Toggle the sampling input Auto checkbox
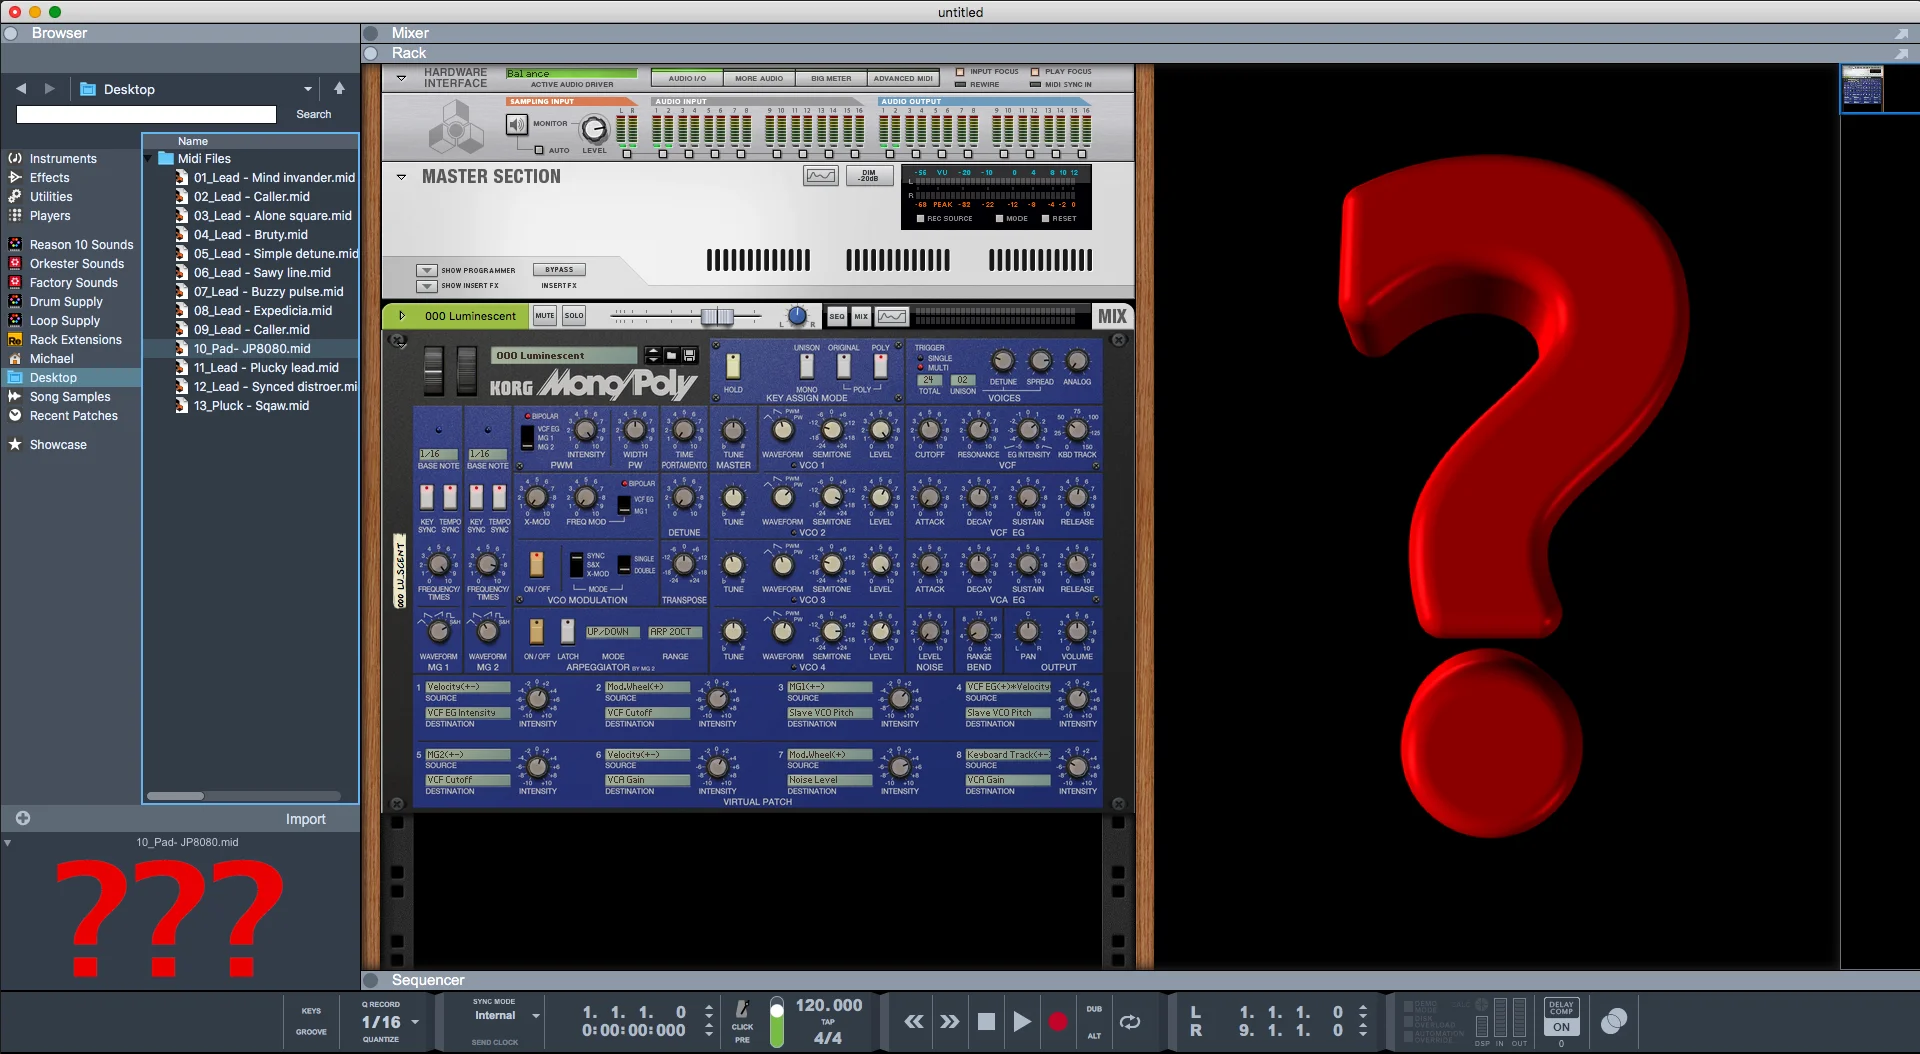 [539, 151]
